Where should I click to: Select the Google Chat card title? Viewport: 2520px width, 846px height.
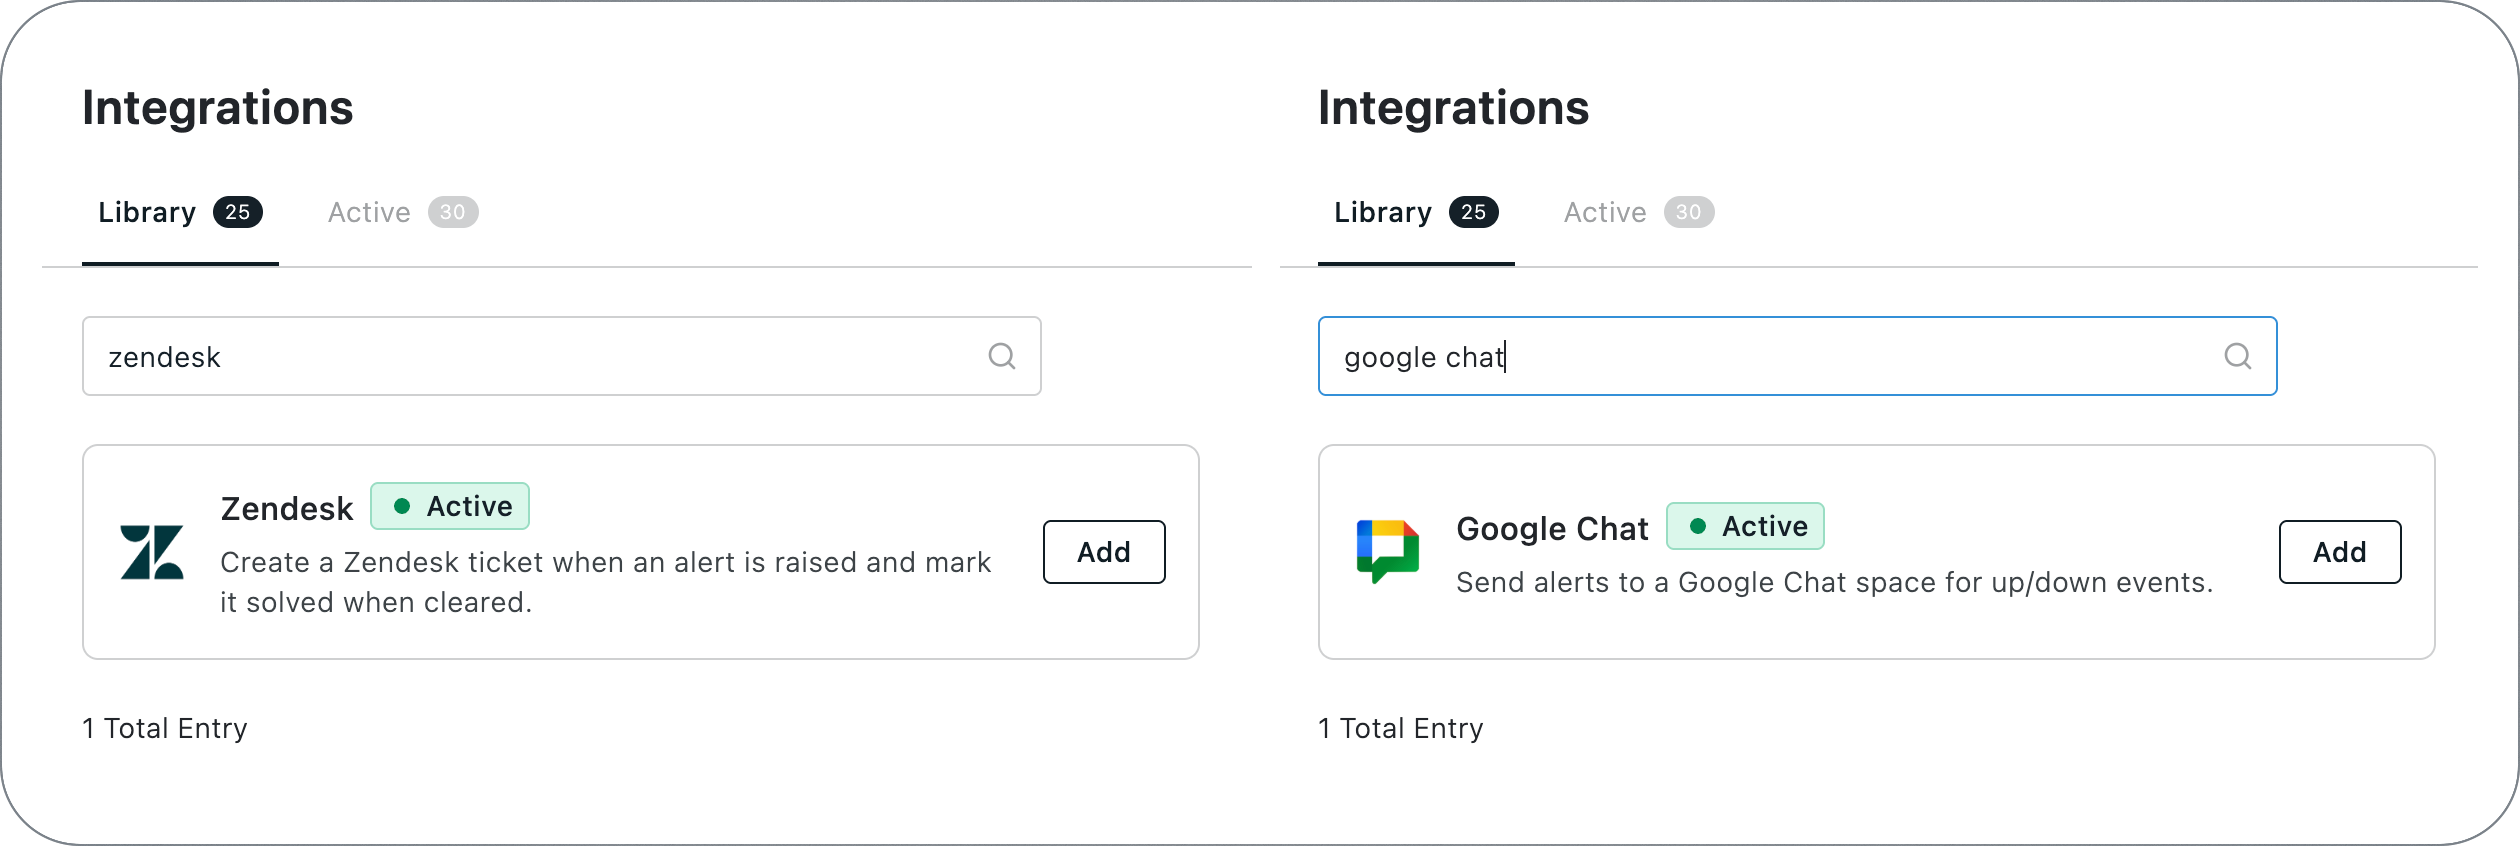pos(1552,528)
